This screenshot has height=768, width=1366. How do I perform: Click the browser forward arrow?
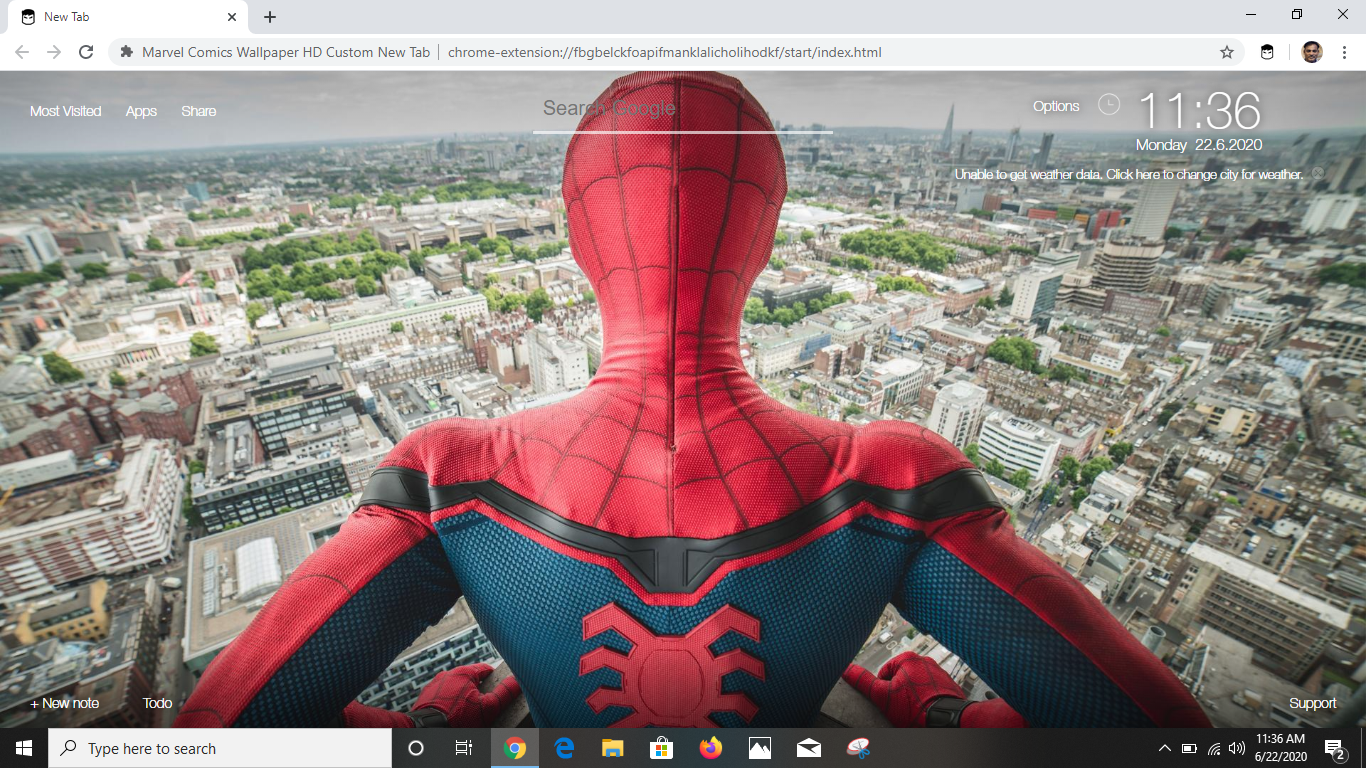[x=54, y=52]
